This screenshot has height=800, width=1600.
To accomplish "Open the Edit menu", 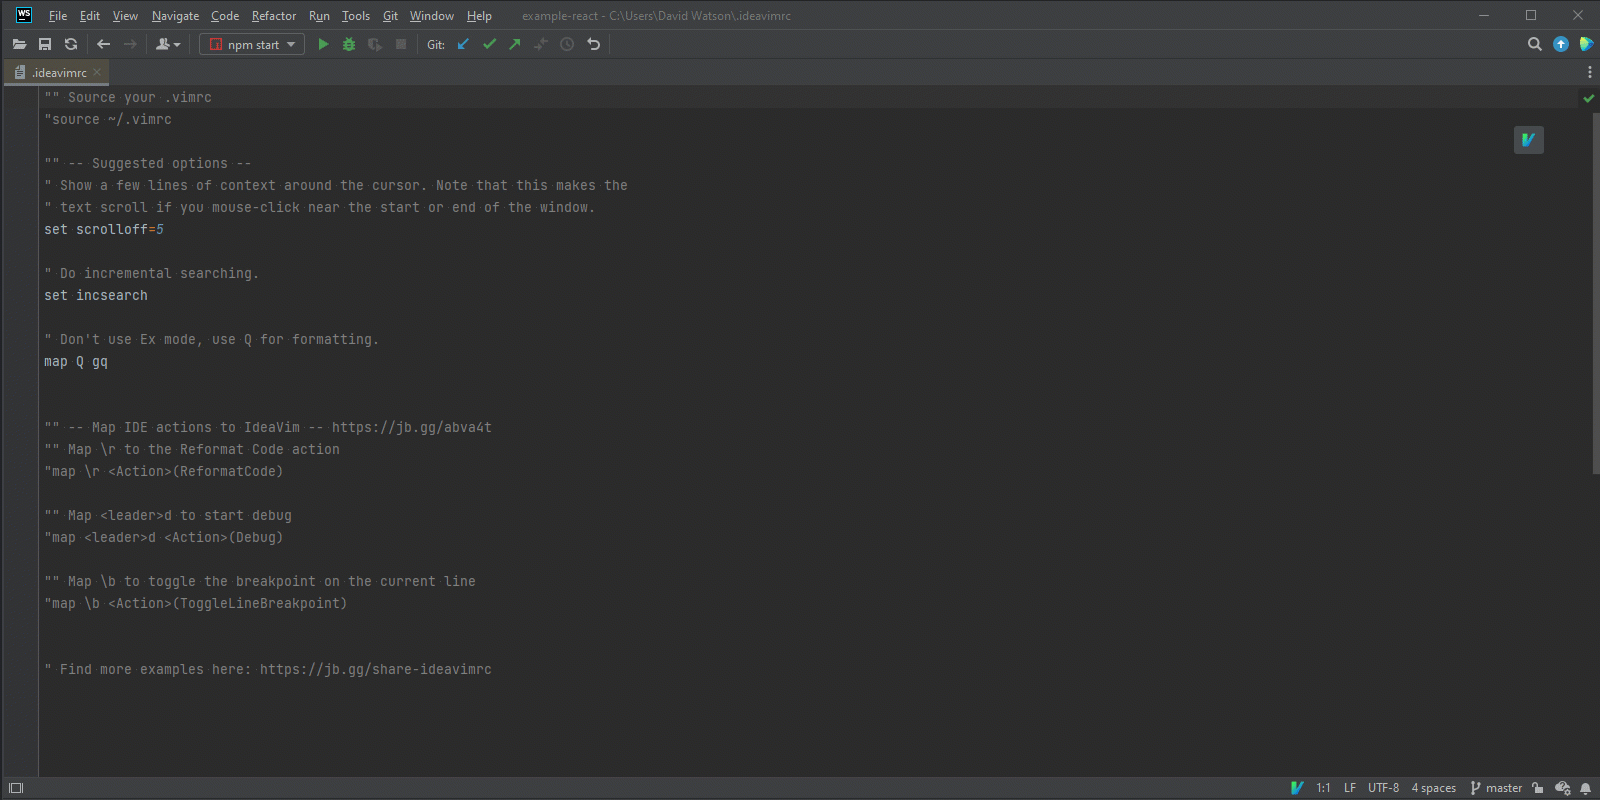I will tap(90, 16).
